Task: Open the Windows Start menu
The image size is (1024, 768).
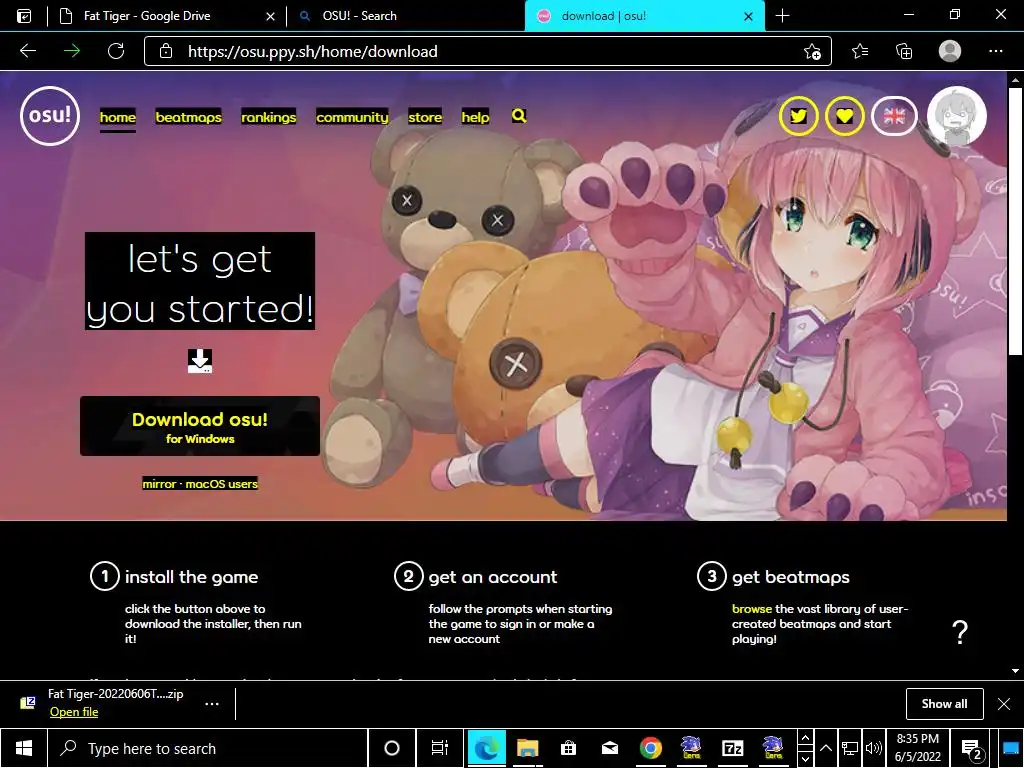Action: click(24, 748)
